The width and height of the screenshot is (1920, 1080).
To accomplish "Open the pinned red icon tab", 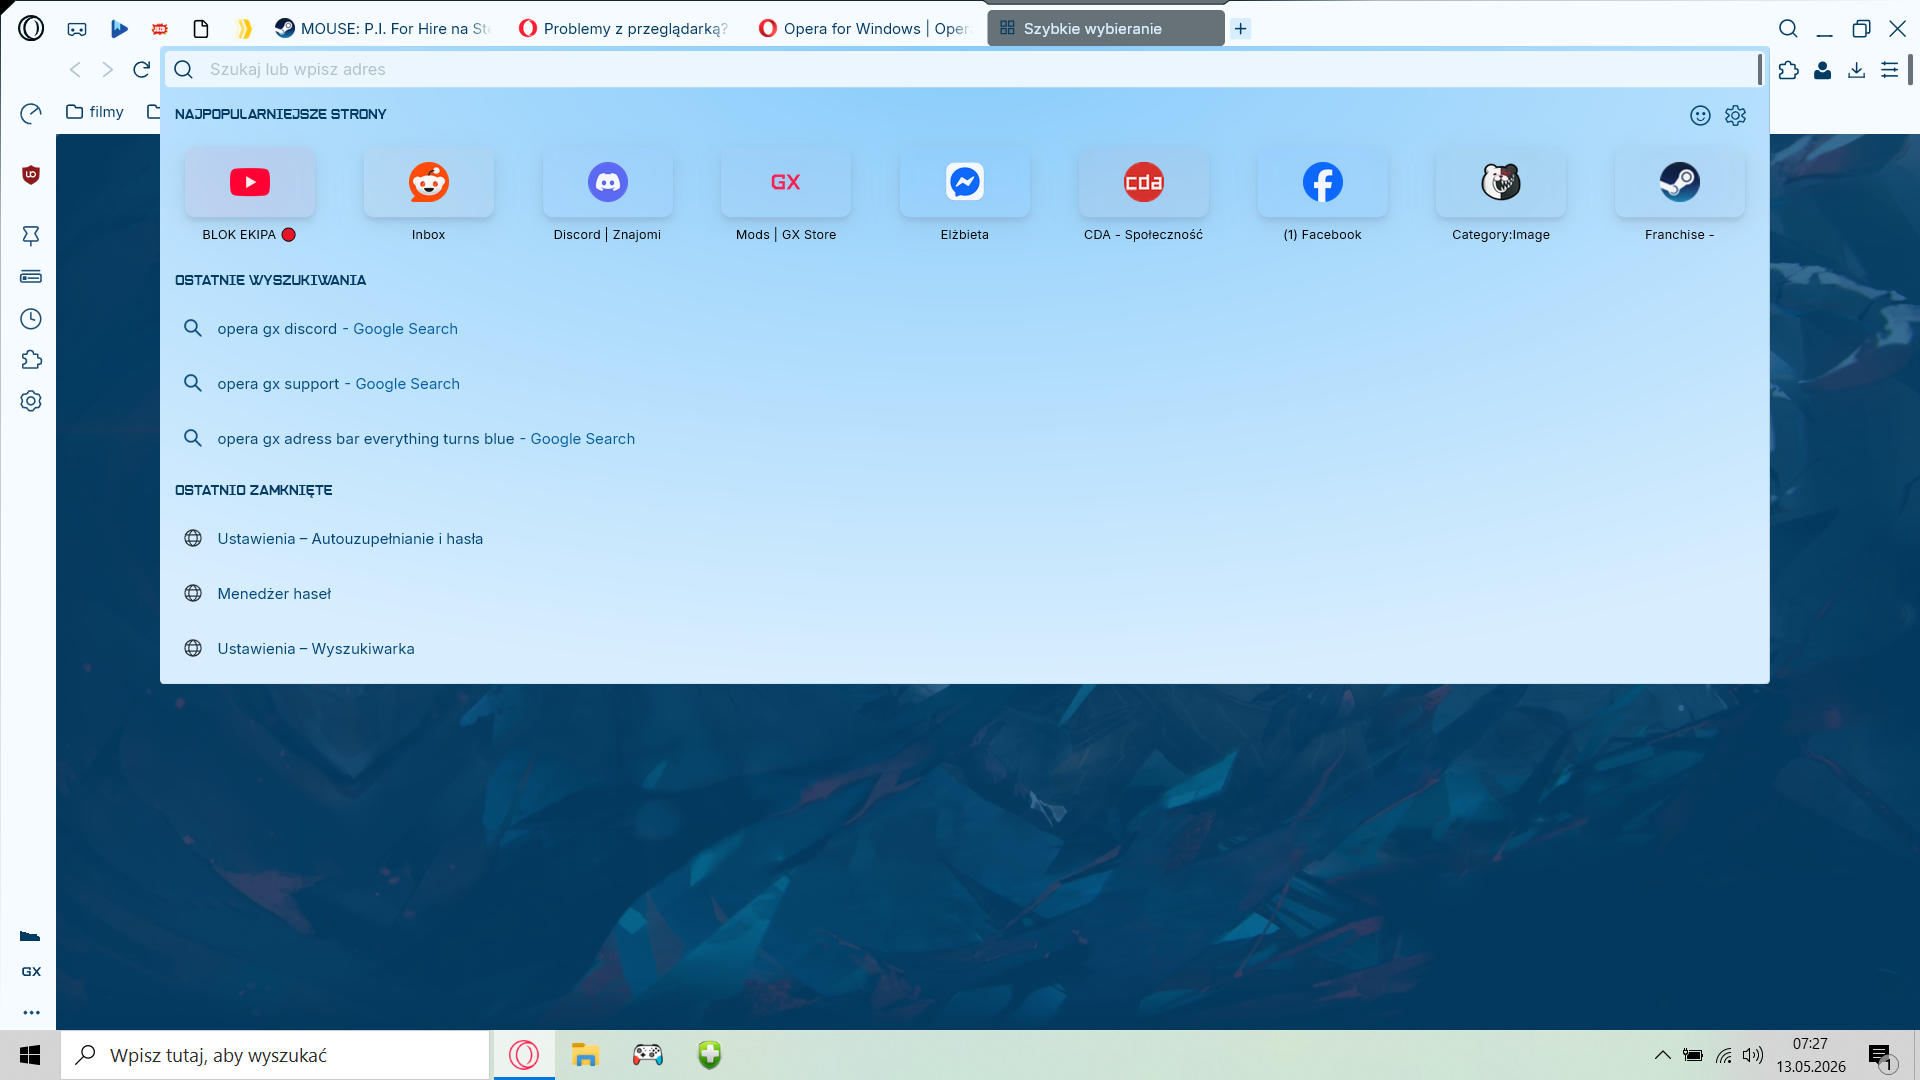I will pos(160,29).
